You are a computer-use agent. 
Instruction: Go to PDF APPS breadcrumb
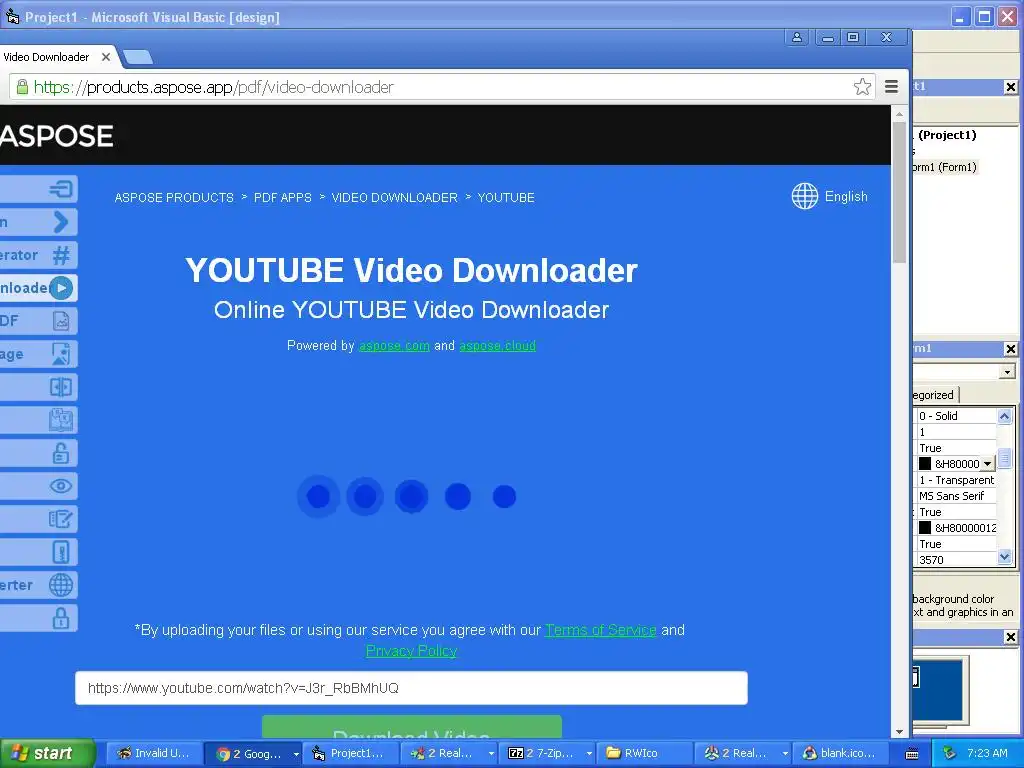[x=283, y=197]
